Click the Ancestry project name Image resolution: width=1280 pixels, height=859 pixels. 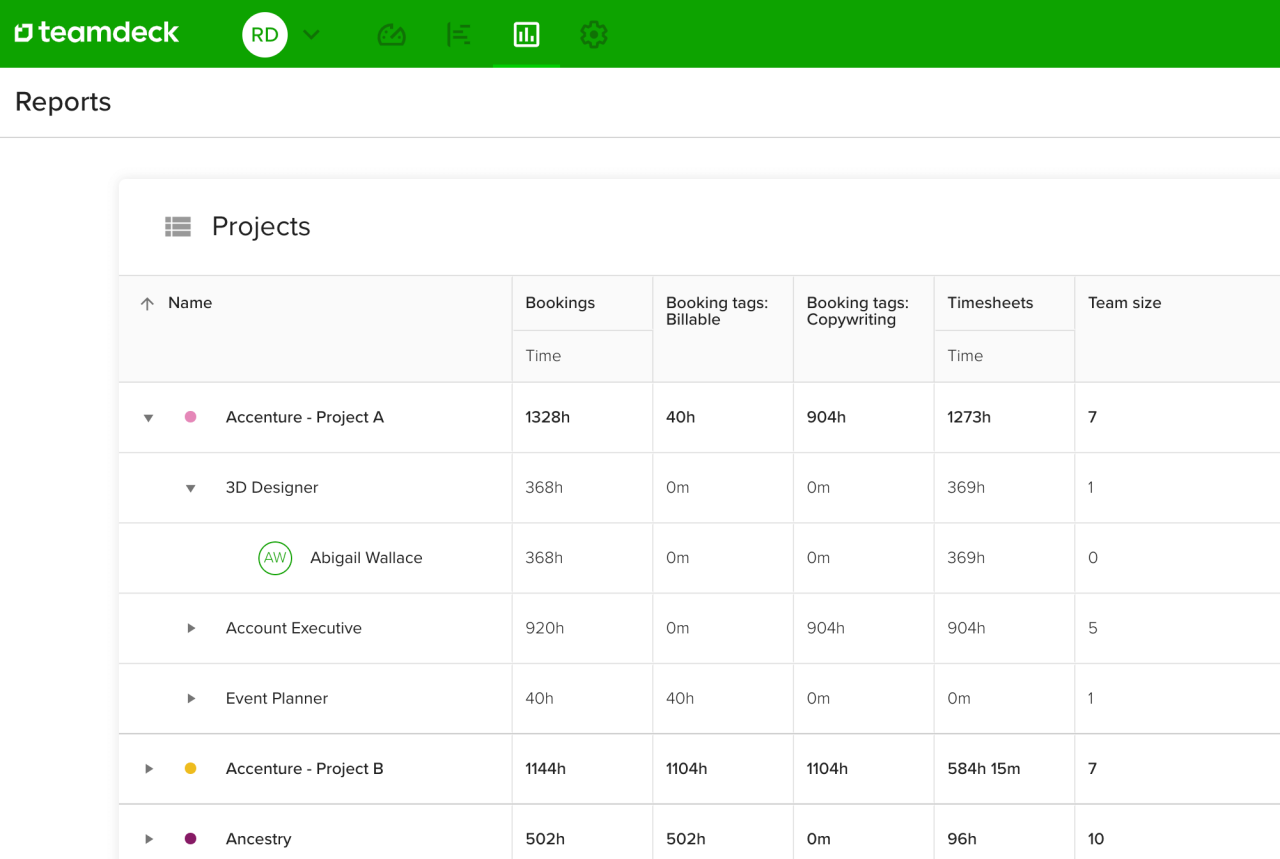coord(258,839)
